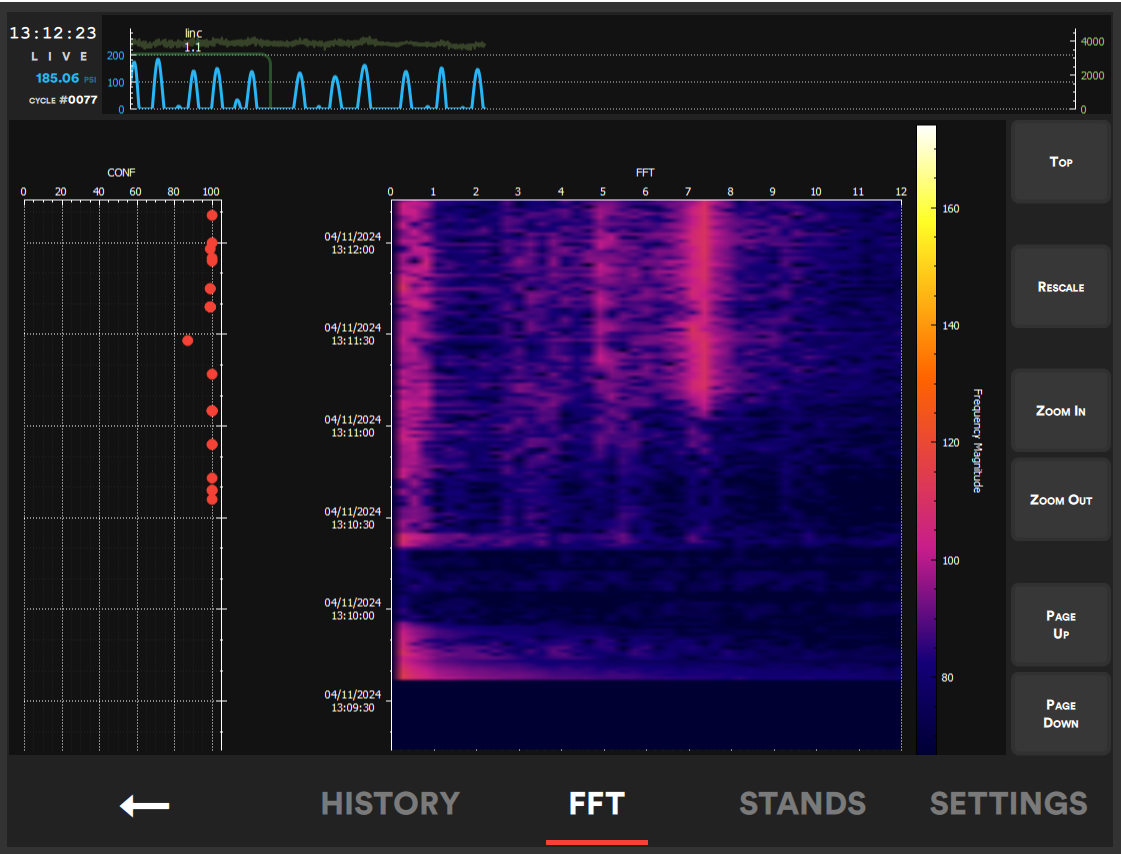Click the FFT chart title above the heatmap
The width and height of the screenshot is (1121, 854).
(645, 172)
